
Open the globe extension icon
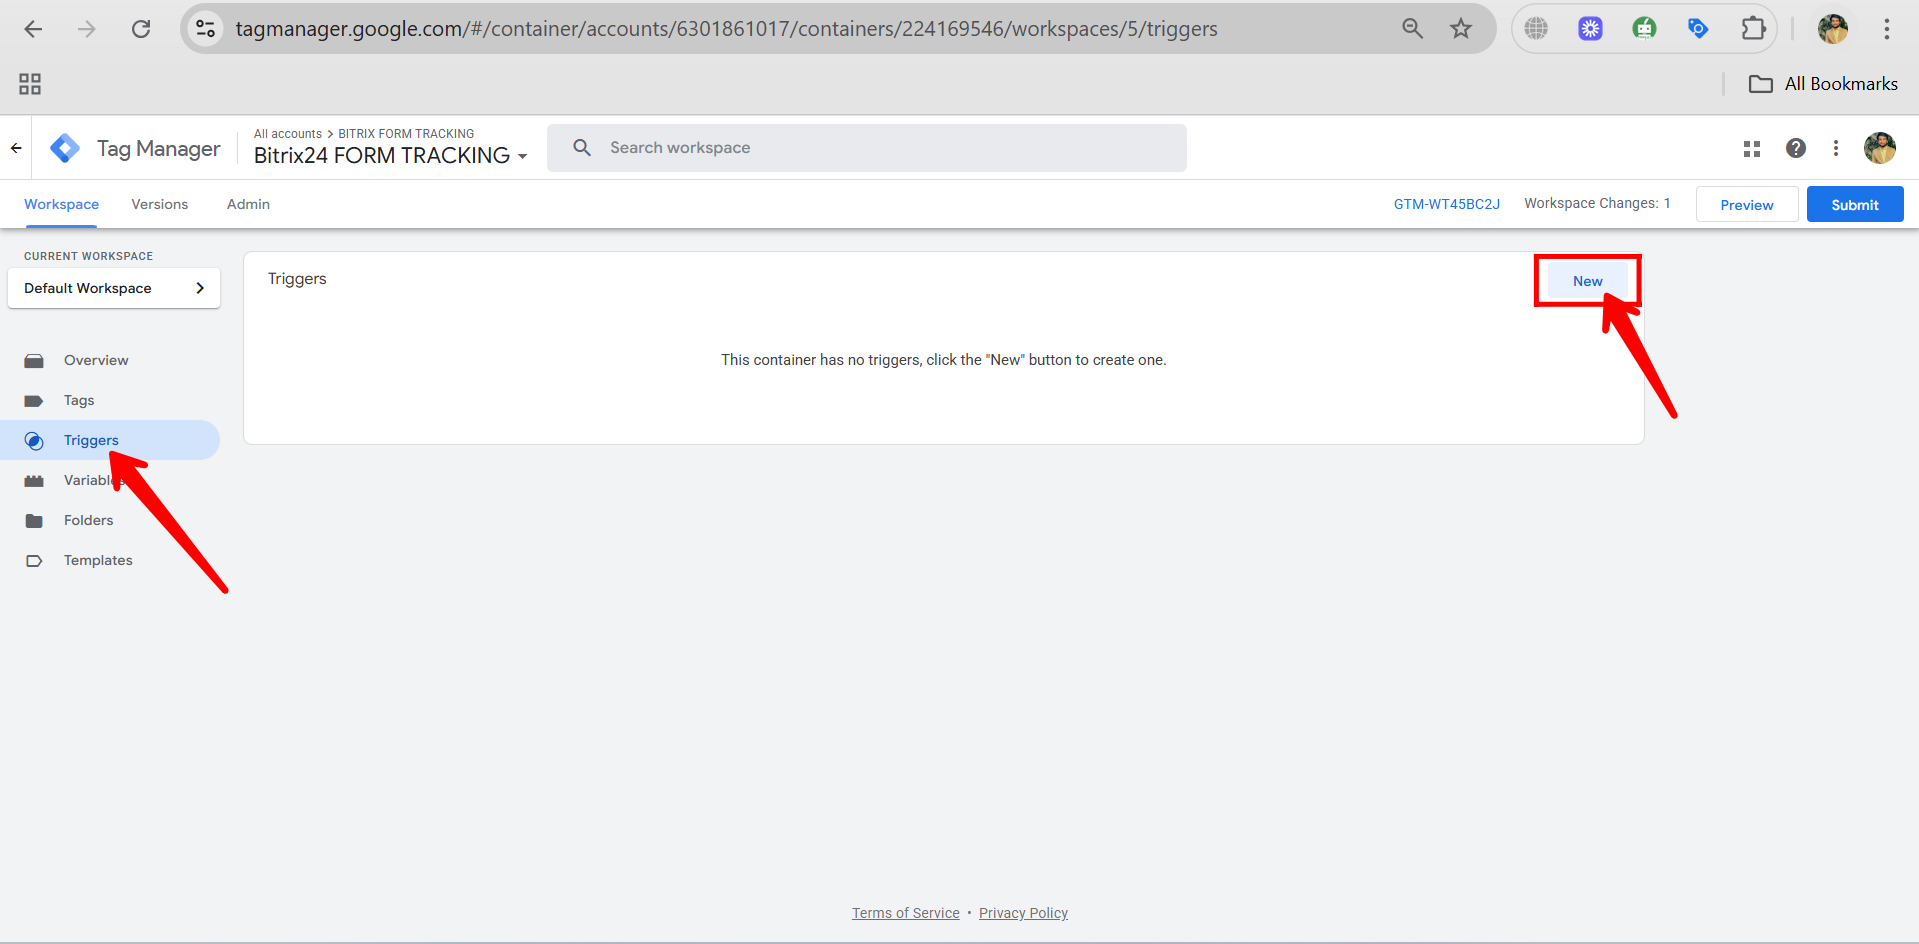1536,29
